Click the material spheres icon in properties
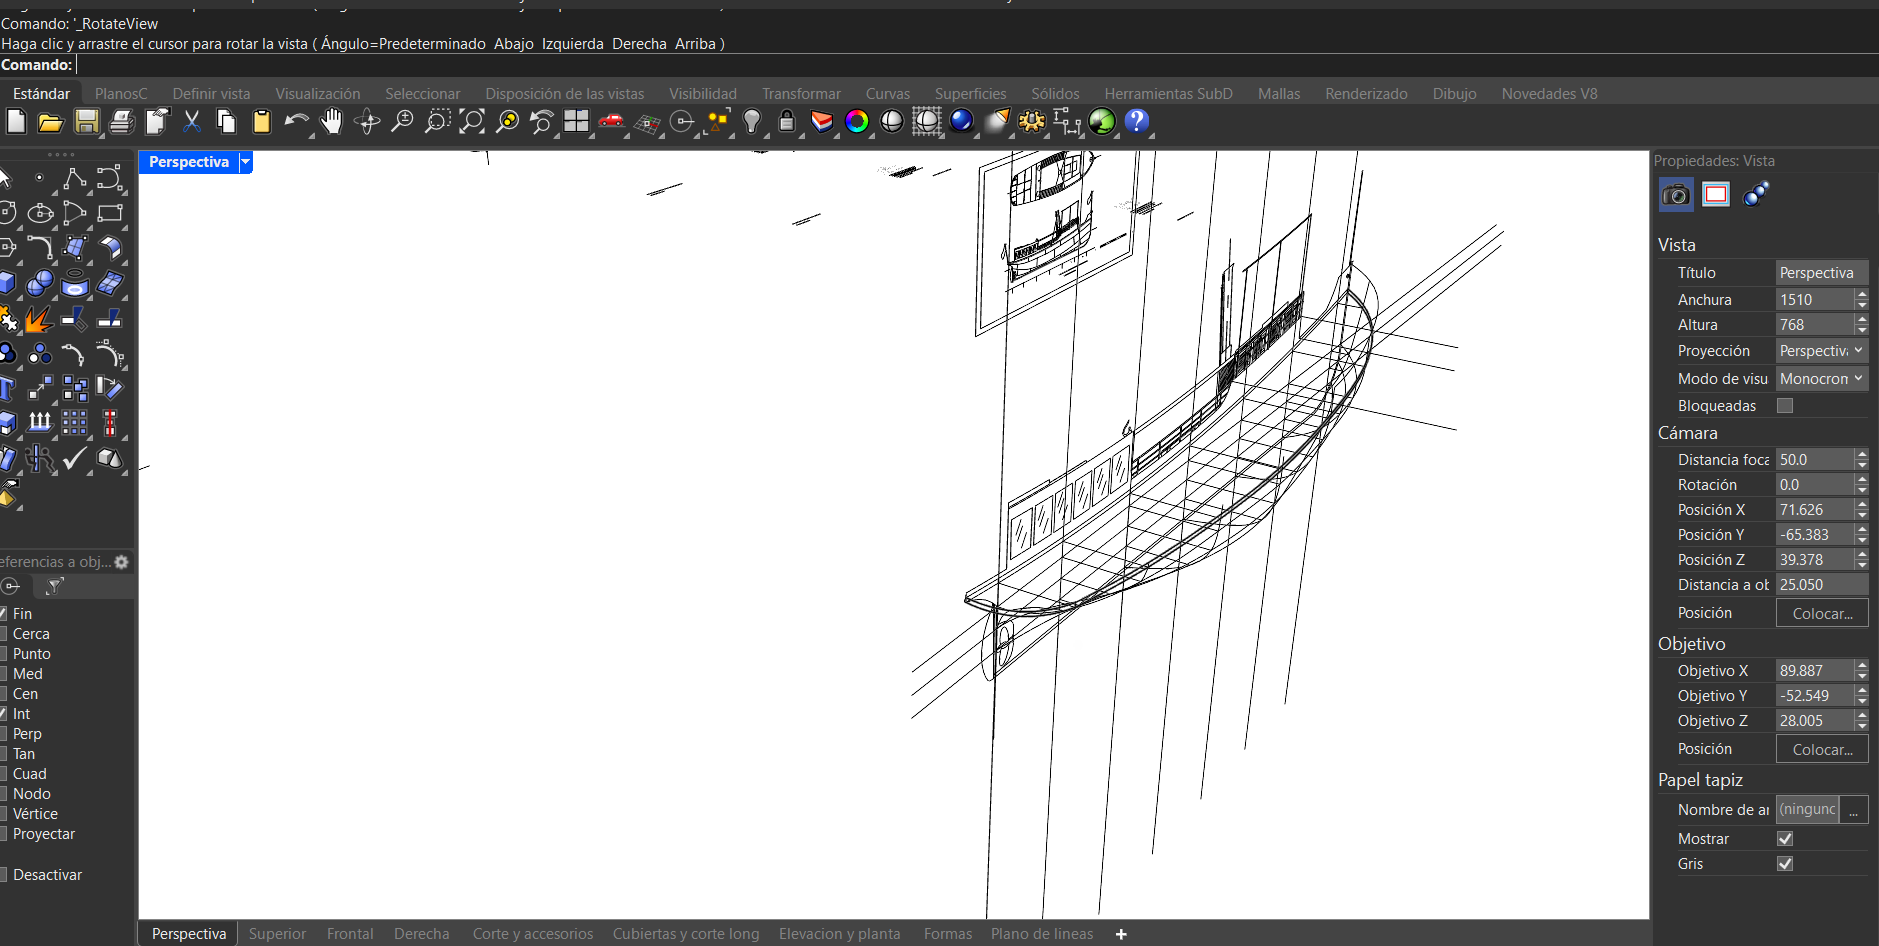Viewport: 1879px width, 946px height. click(1756, 194)
